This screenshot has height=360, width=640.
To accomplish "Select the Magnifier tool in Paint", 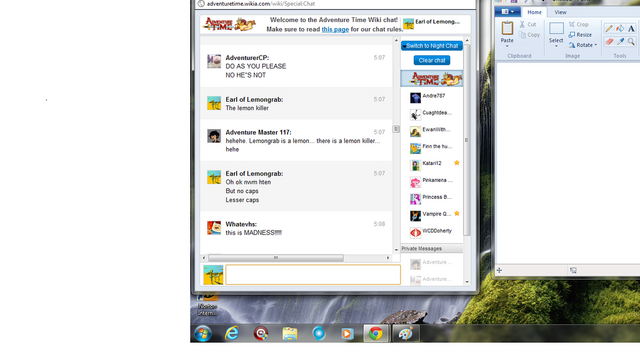I will [631, 41].
